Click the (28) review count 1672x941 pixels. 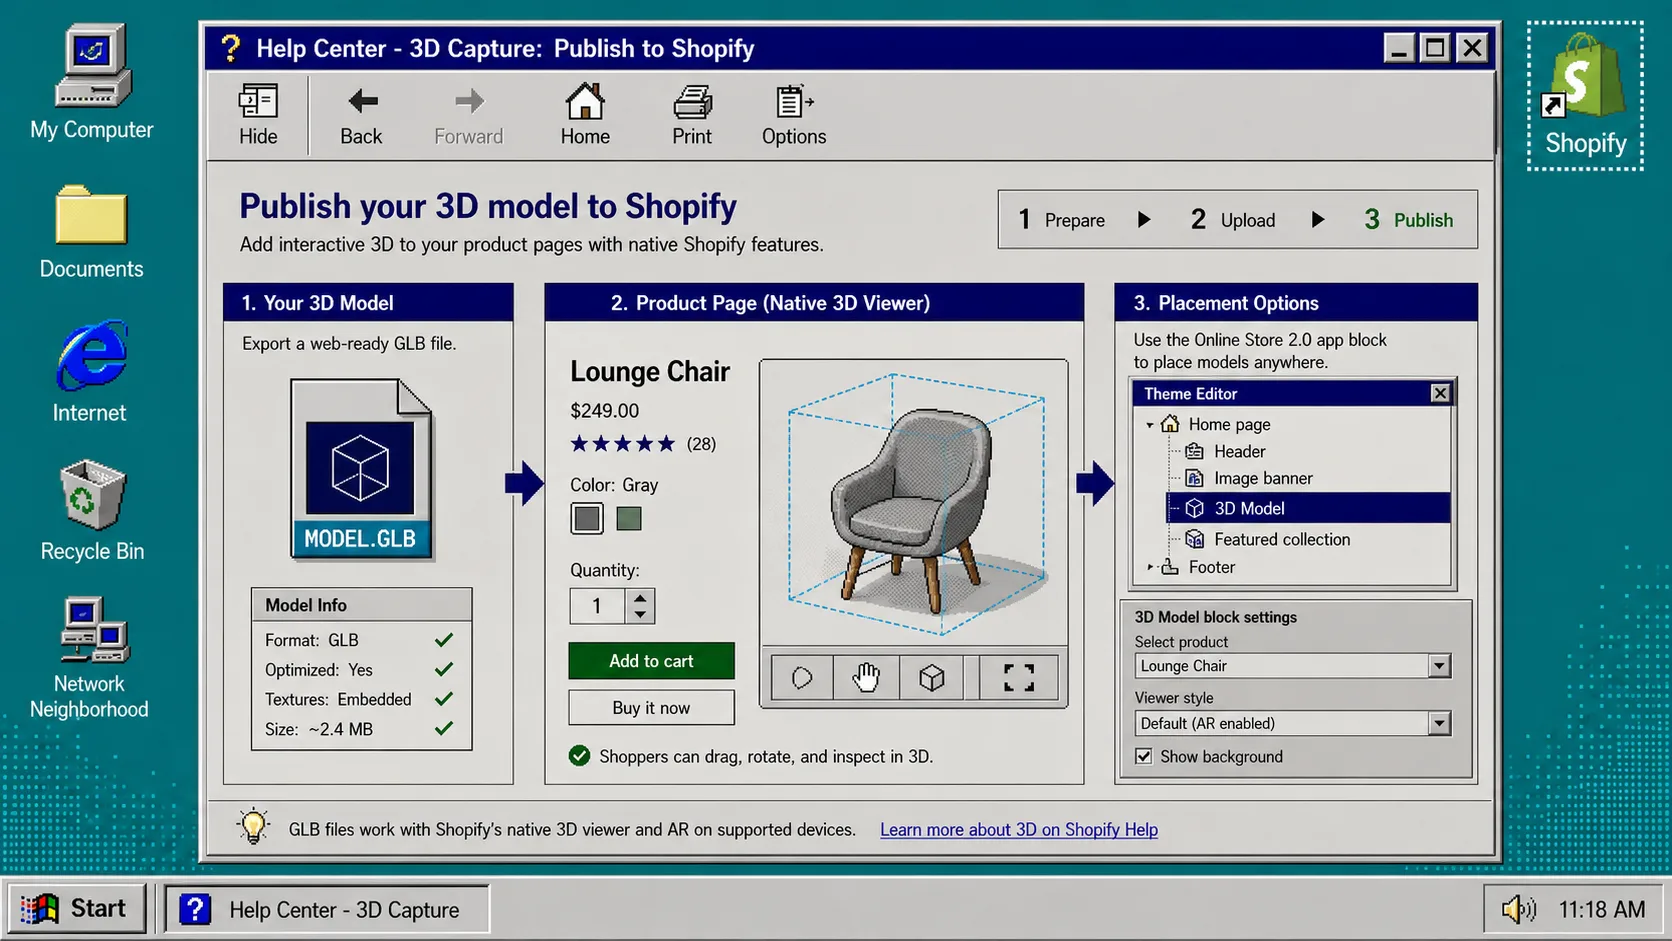(x=701, y=443)
